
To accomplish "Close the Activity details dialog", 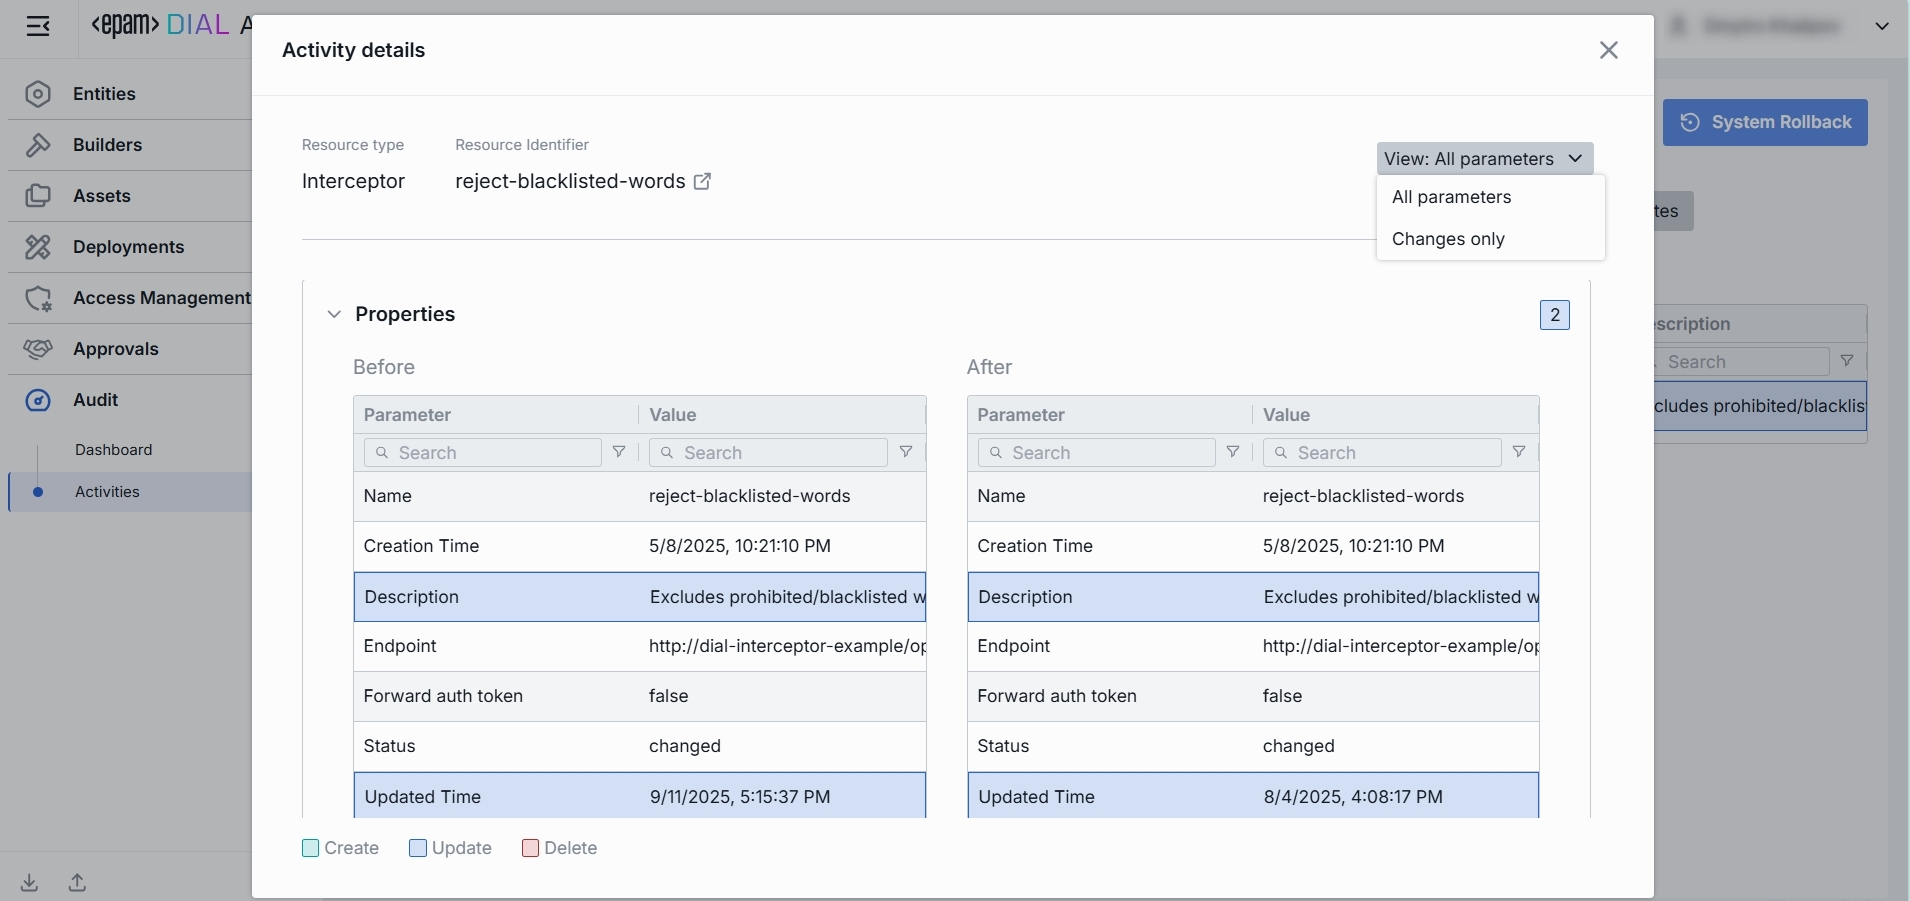I will click(x=1608, y=50).
